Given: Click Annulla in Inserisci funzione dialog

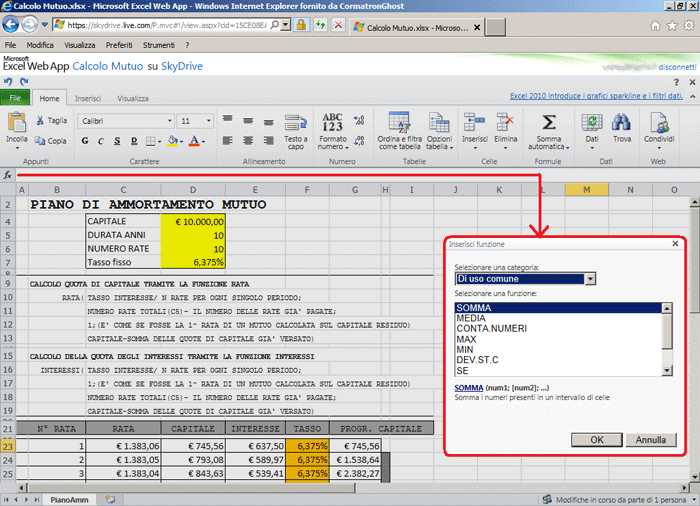Looking at the screenshot, I should click(x=651, y=440).
